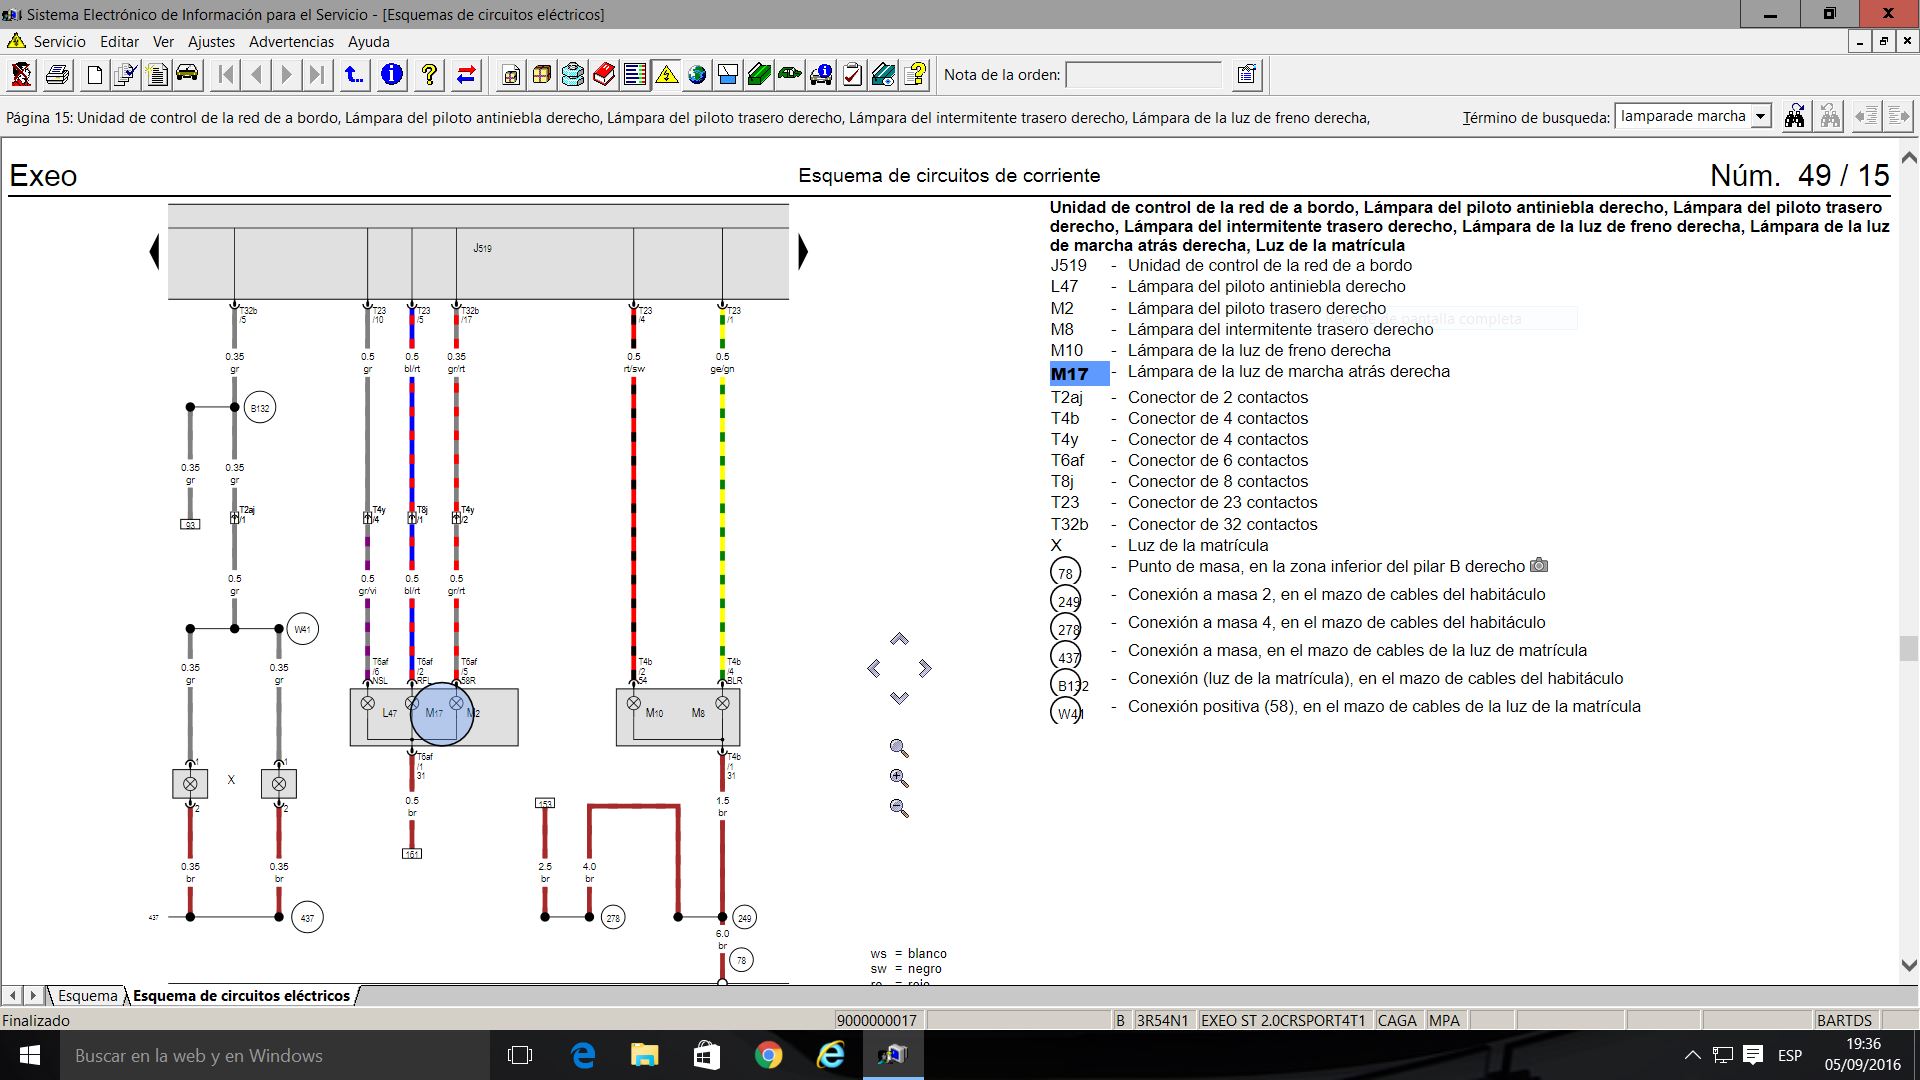Click the vertical scrollbar up arrow
The image size is (1920, 1080).
(x=1908, y=158)
